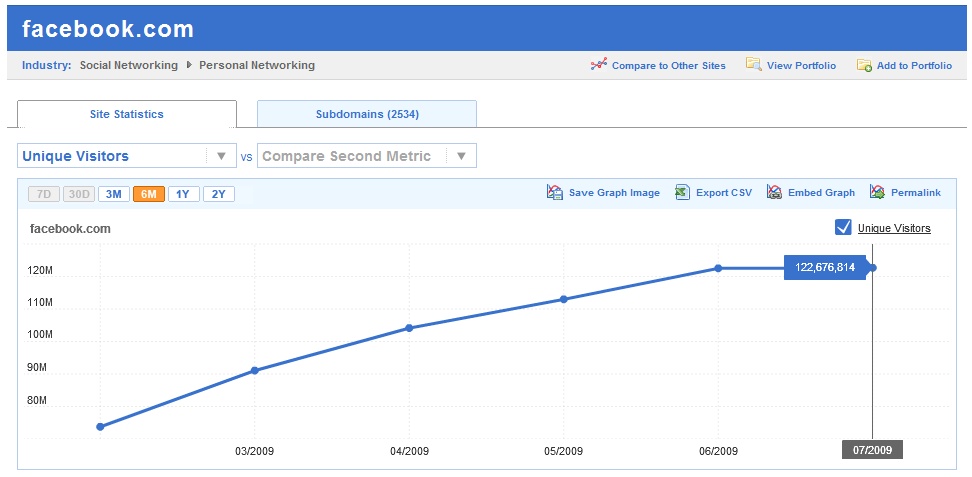Click the 80M y-axis label
This screenshot has height=477, width=972.
[37, 400]
